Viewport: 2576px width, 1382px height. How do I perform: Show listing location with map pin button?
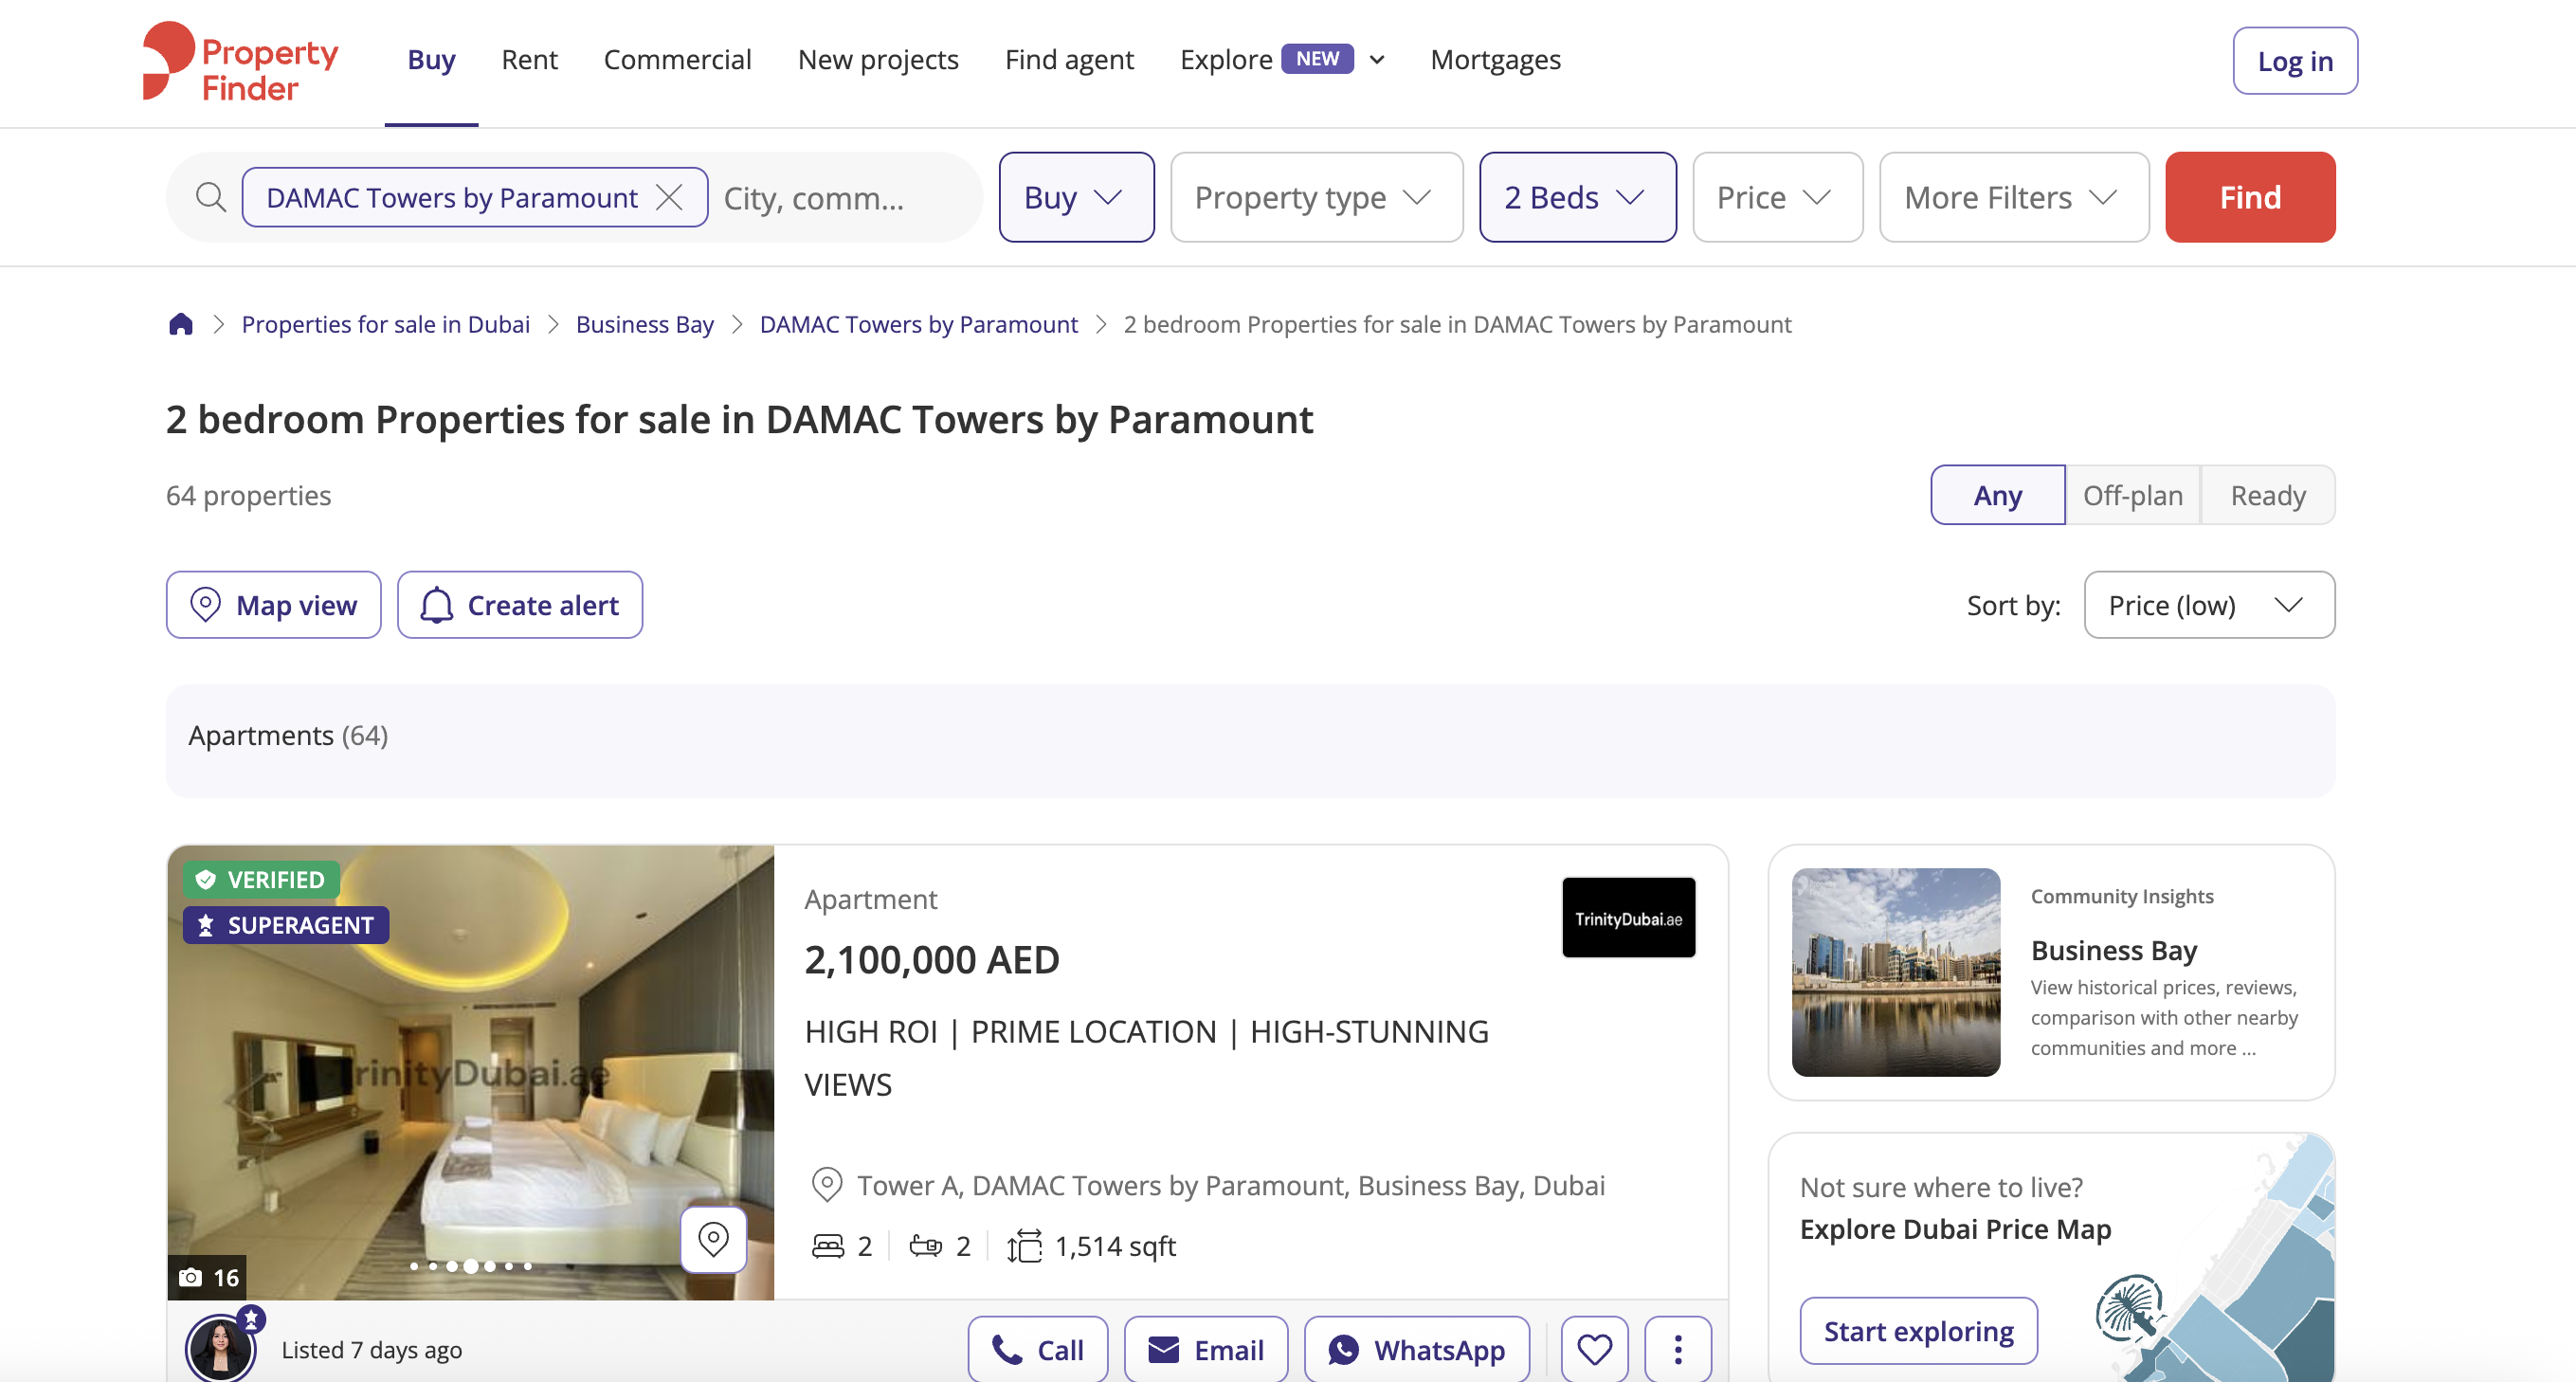tap(713, 1239)
